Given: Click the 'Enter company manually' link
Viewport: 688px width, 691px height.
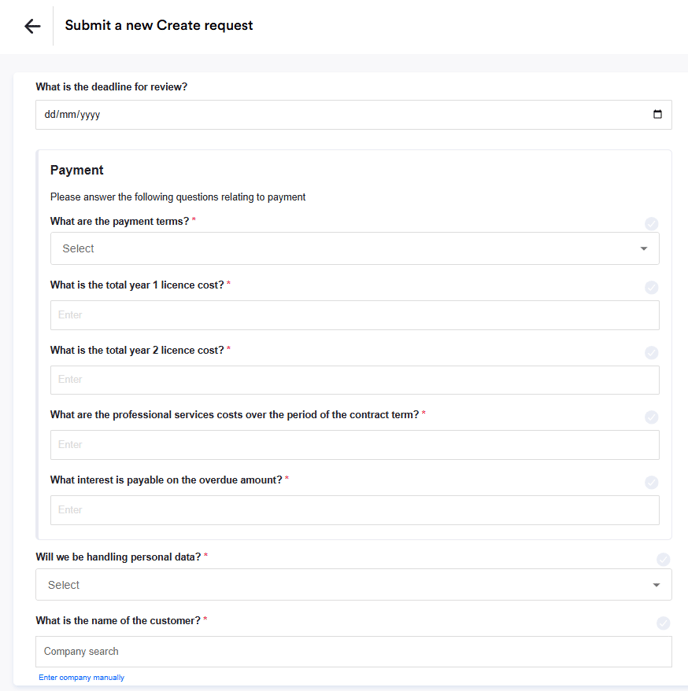Looking at the screenshot, I should (81, 678).
